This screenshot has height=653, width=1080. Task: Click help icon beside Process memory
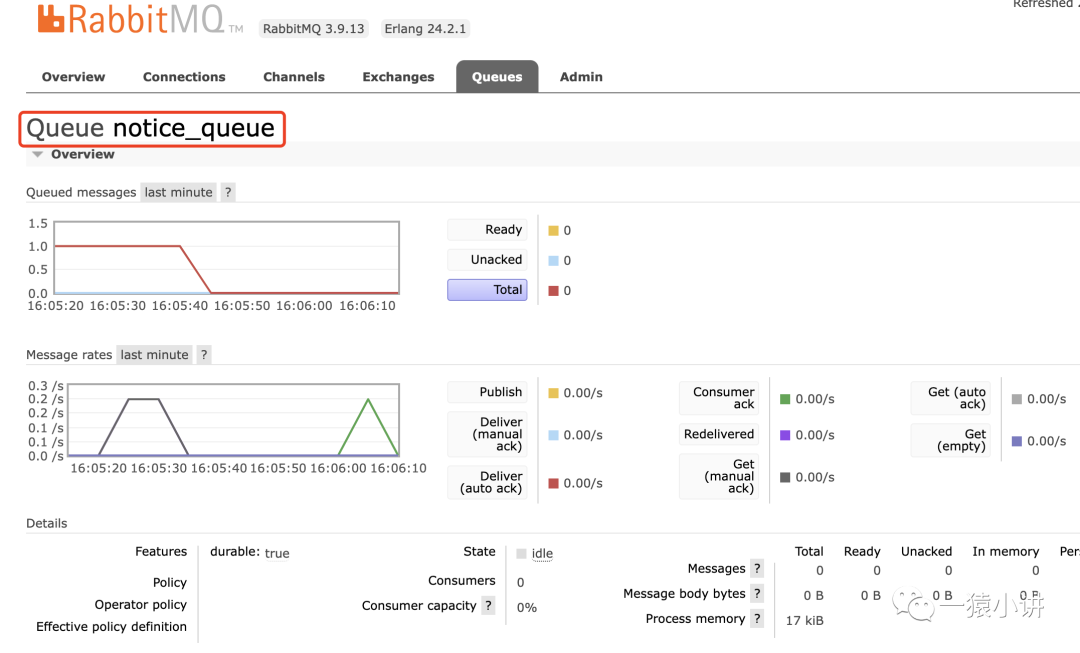point(757,619)
